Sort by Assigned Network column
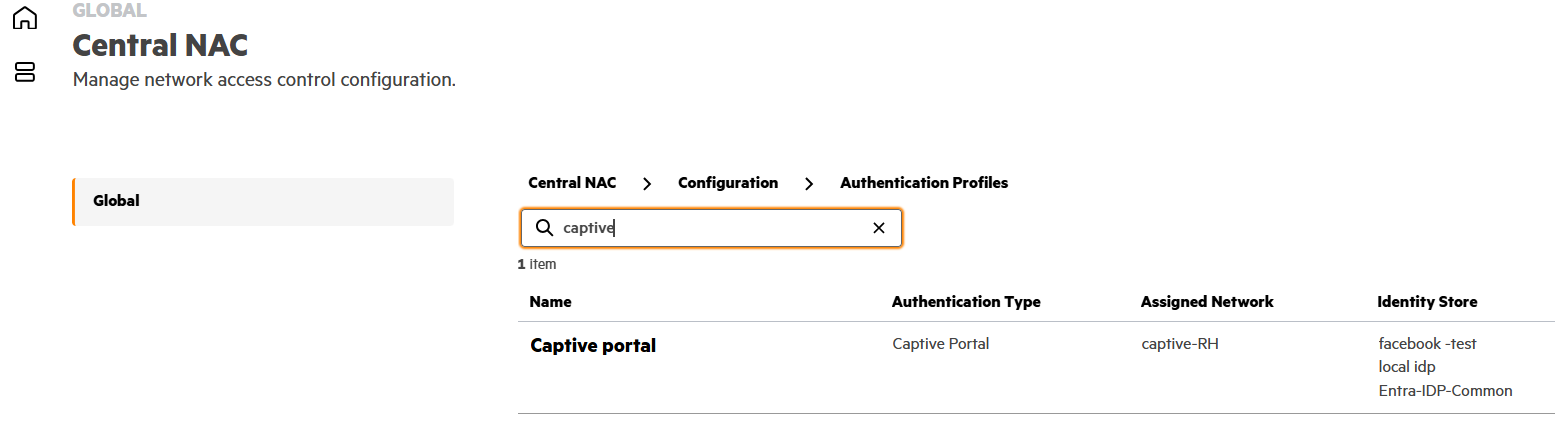This screenshot has width=1555, height=431. coord(1207,301)
